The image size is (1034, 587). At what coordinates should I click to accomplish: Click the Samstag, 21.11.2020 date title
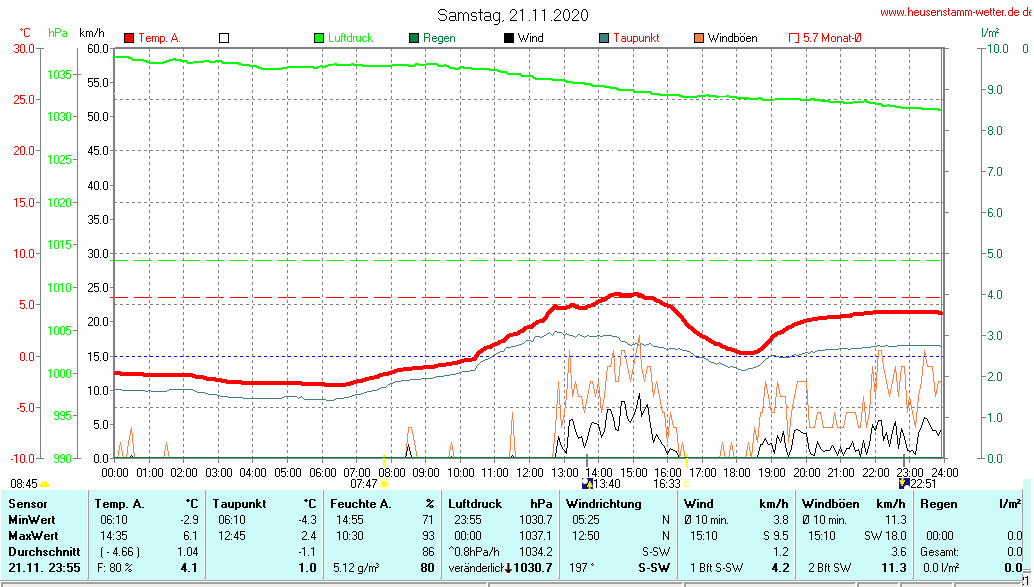[x=513, y=15]
